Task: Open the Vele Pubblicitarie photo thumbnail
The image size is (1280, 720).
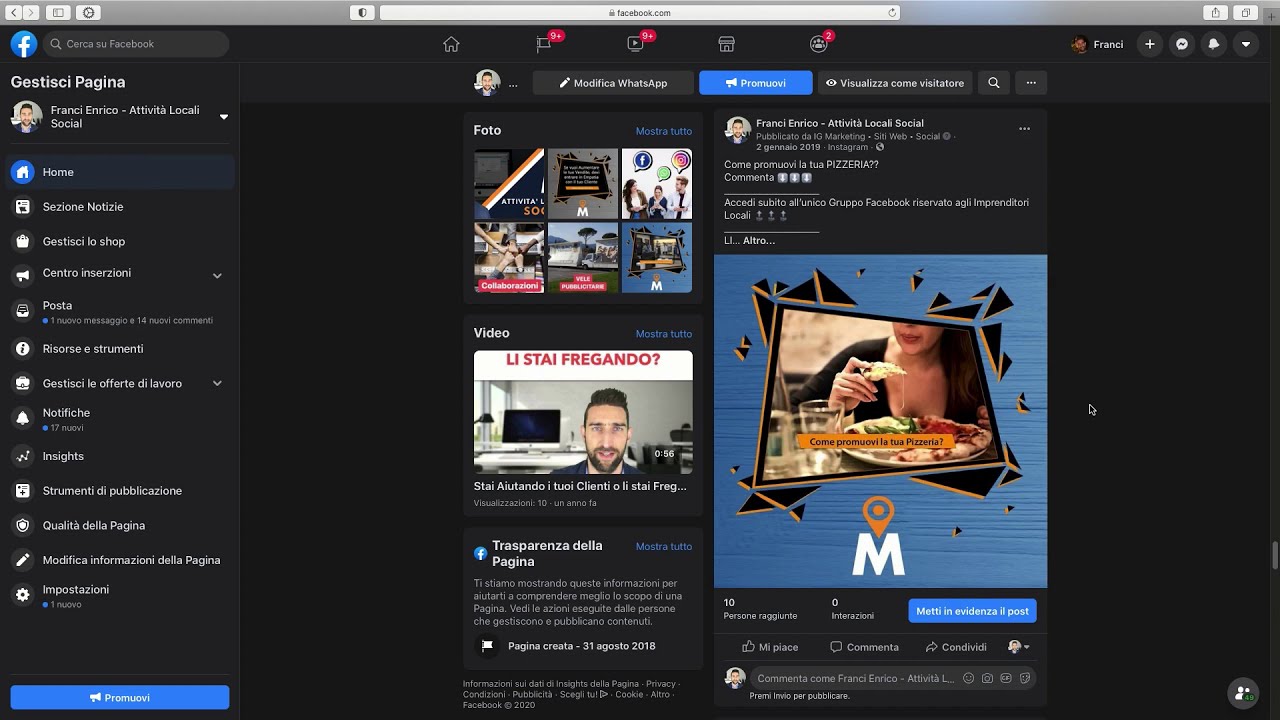Action: (583, 258)
